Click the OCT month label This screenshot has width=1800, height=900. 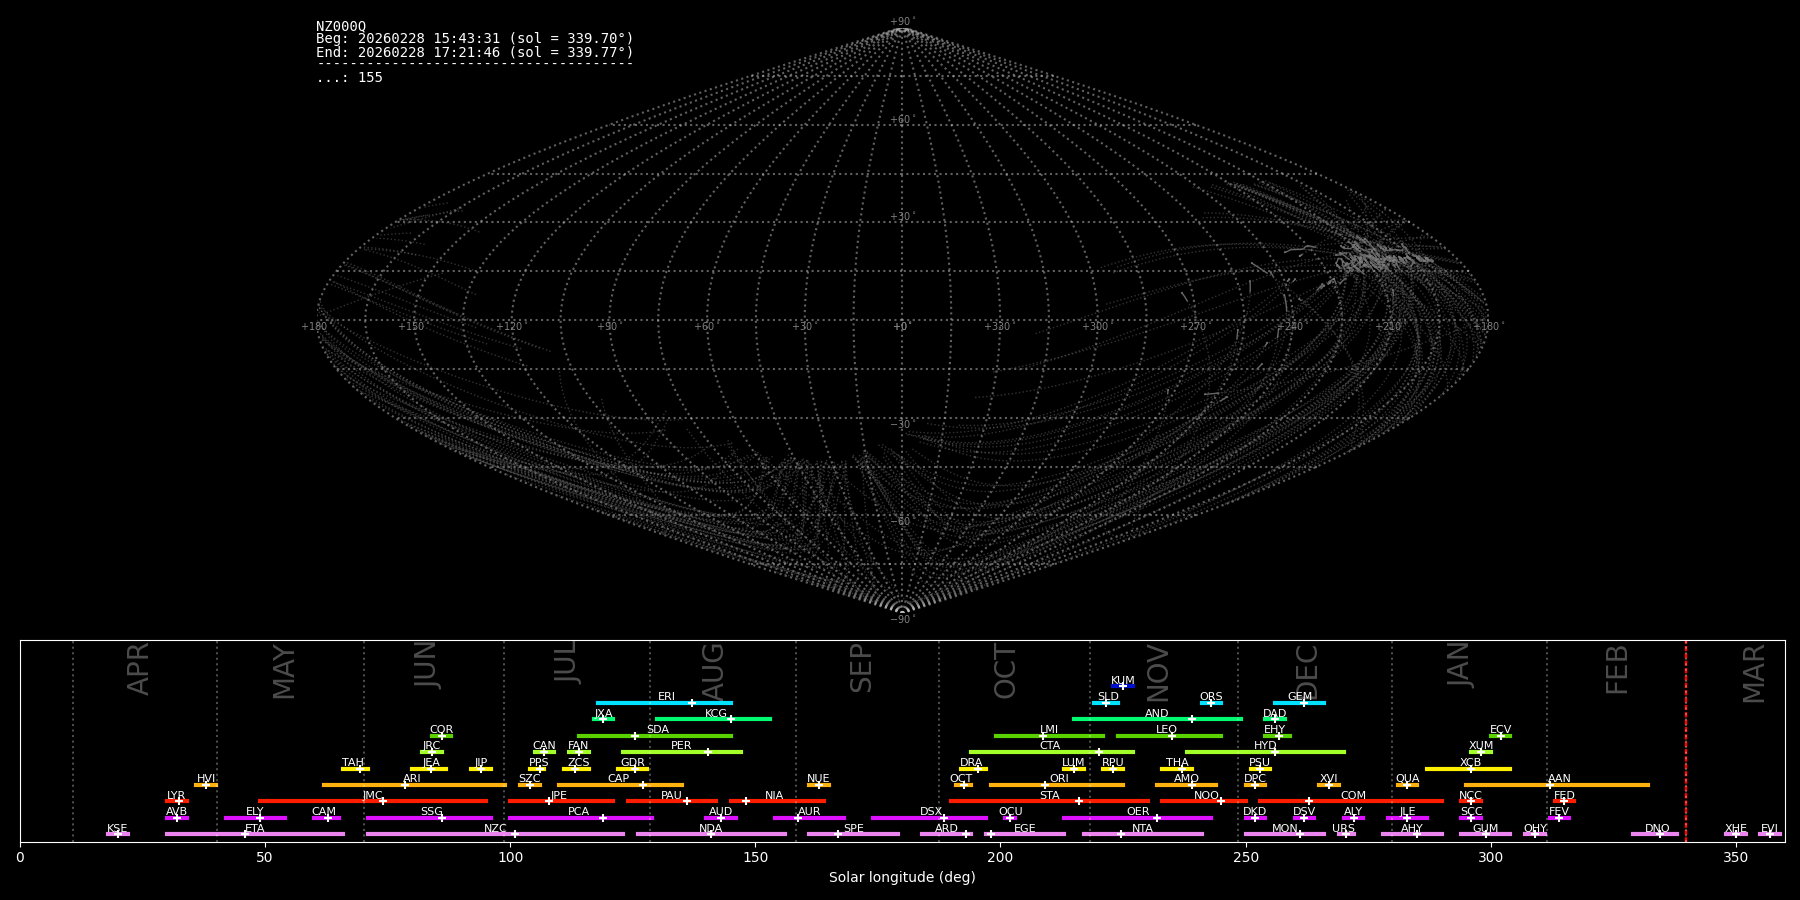[x=1006, y=671]
